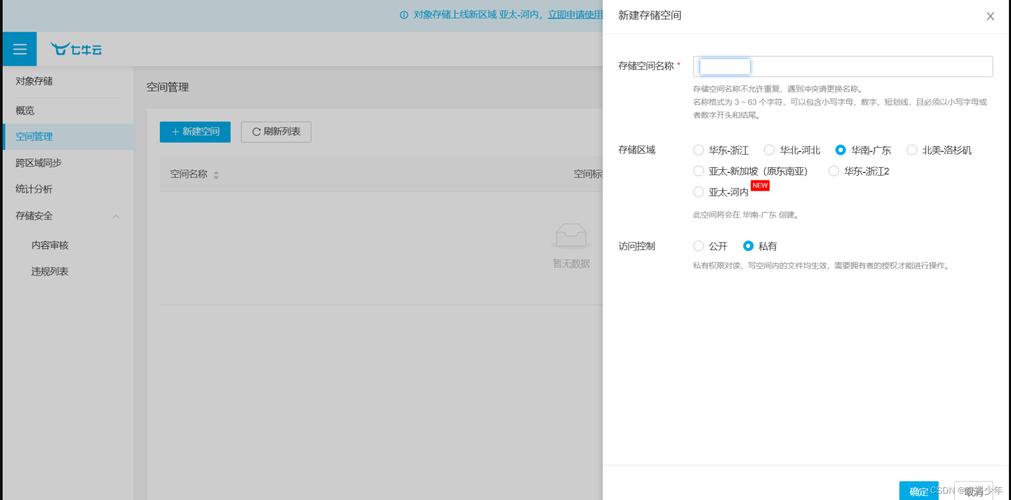This screenshot has height=500, width=1011.
Task: Open the hamburger menu icon
Action: pos(19,49)
